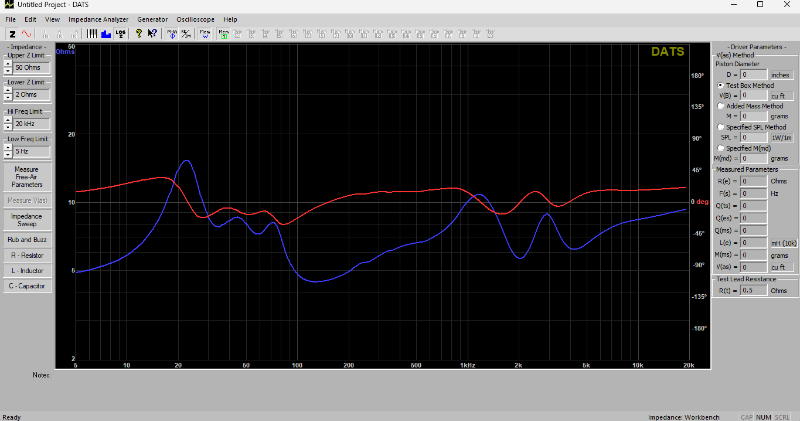Activate the arrow context help icon
Viewport: 800px width, 421px height.
point(152,34)
